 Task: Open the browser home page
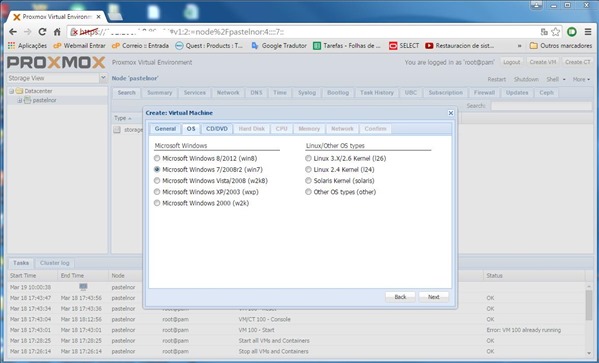(x=57, y=32)
